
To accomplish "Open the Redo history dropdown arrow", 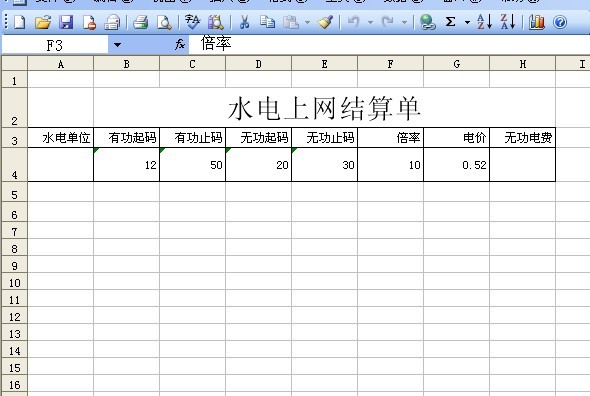I will pyautogui.click(x=404, y=22).
